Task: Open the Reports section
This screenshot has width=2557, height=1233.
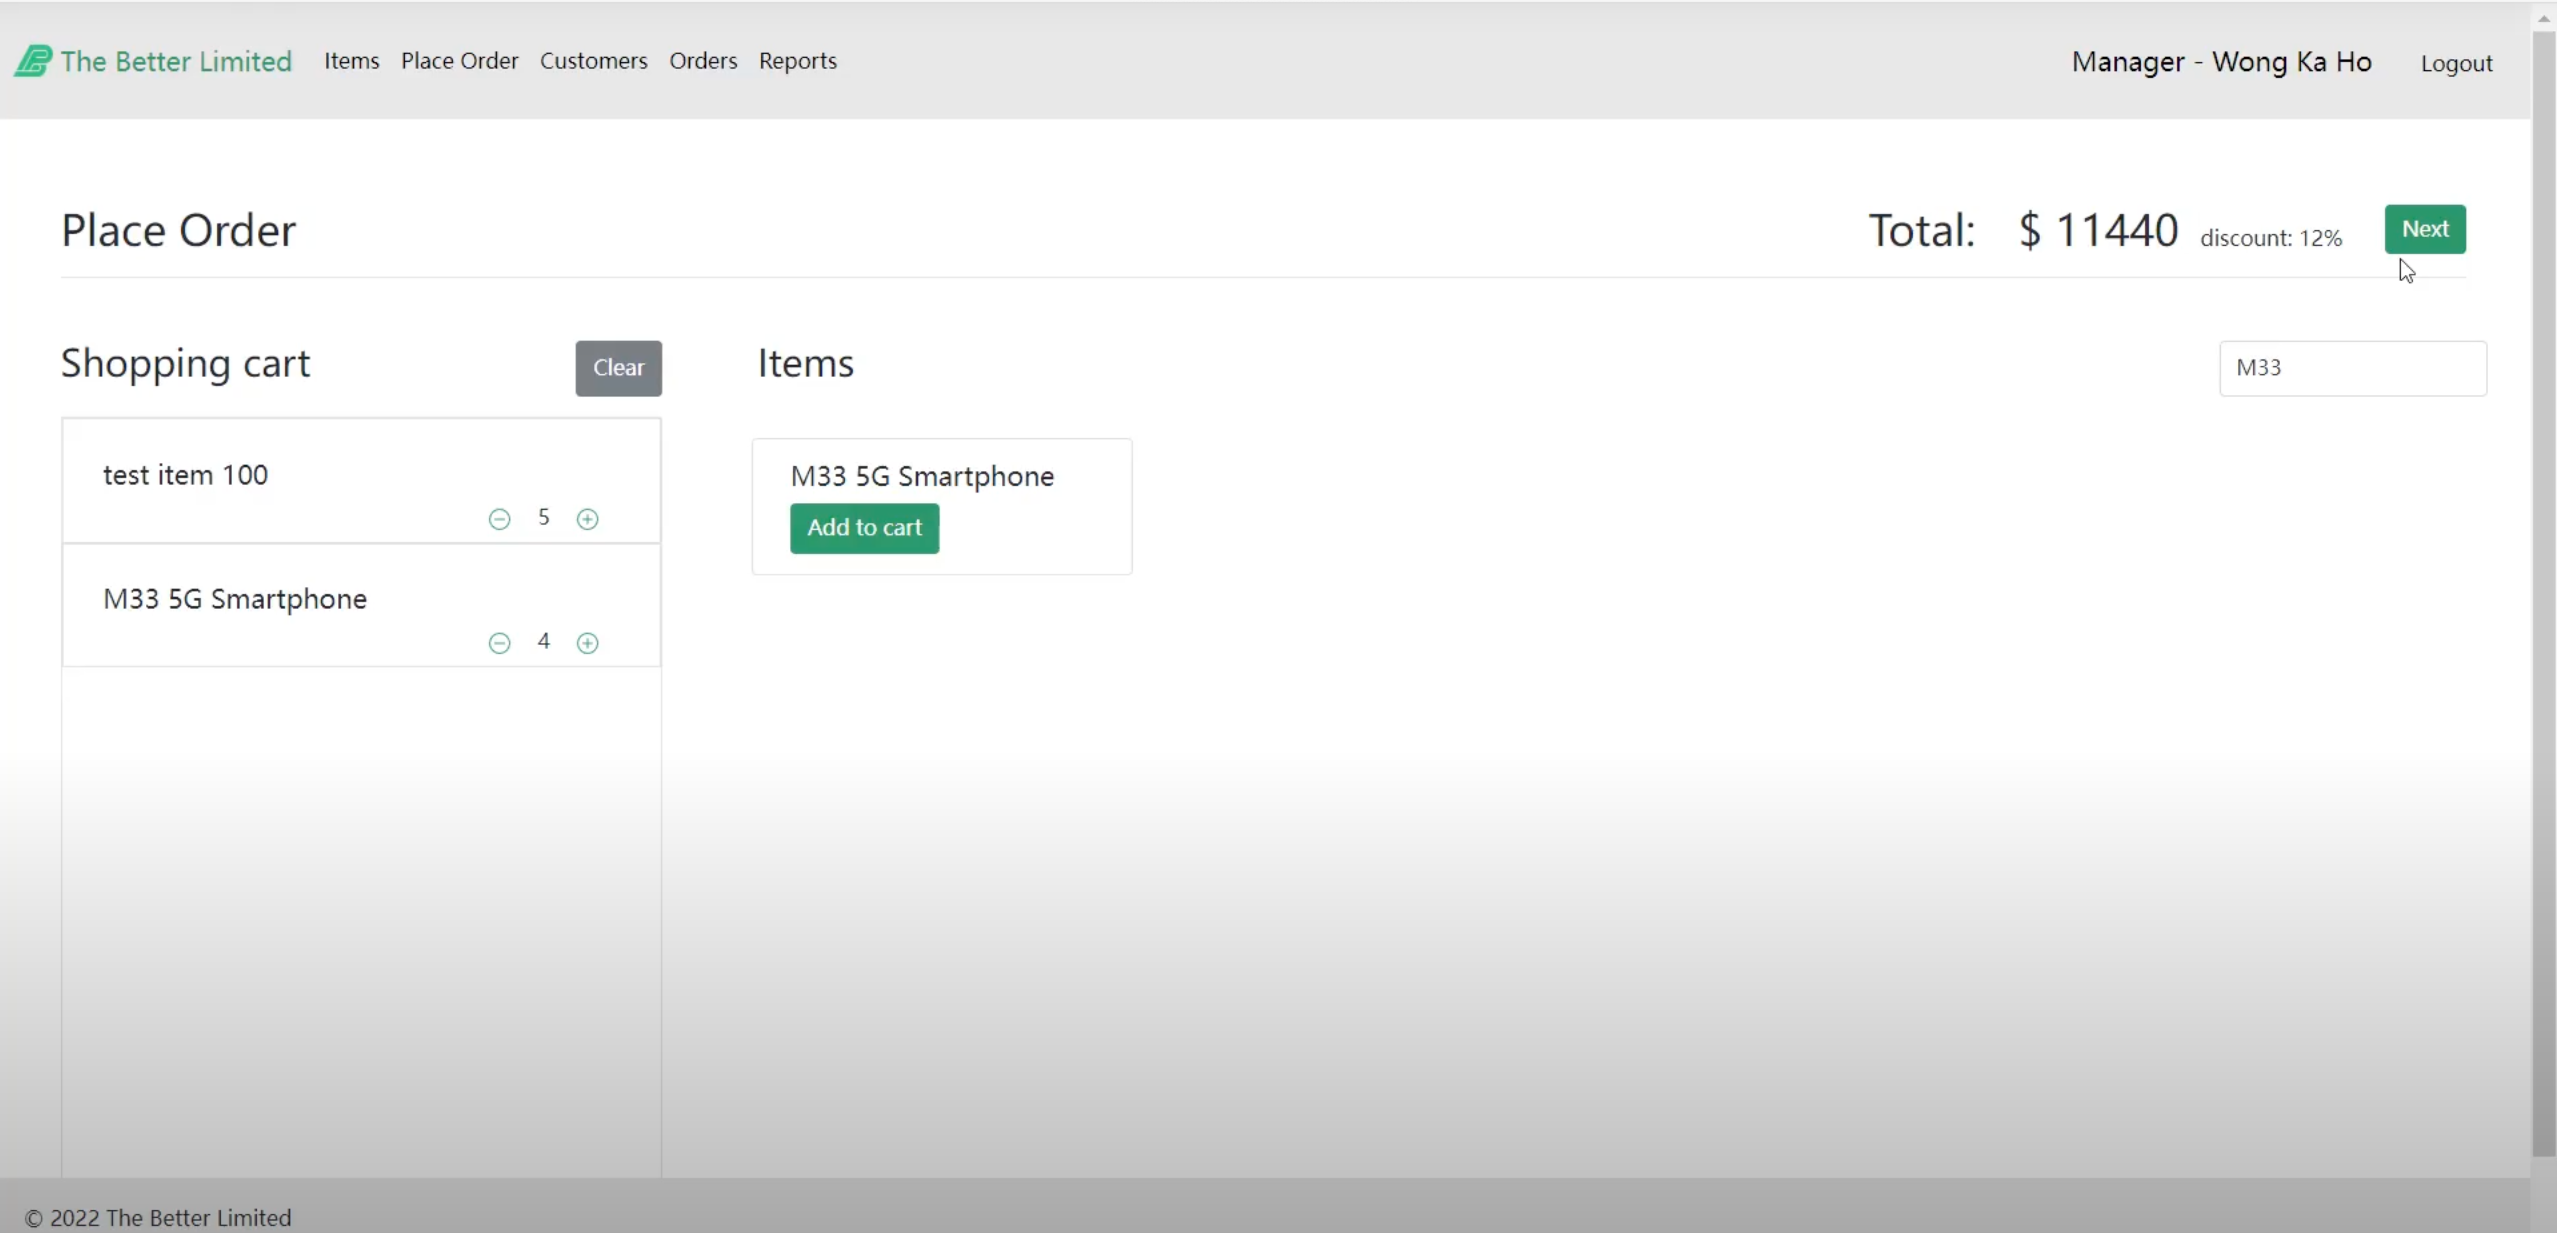Action: 797,61
